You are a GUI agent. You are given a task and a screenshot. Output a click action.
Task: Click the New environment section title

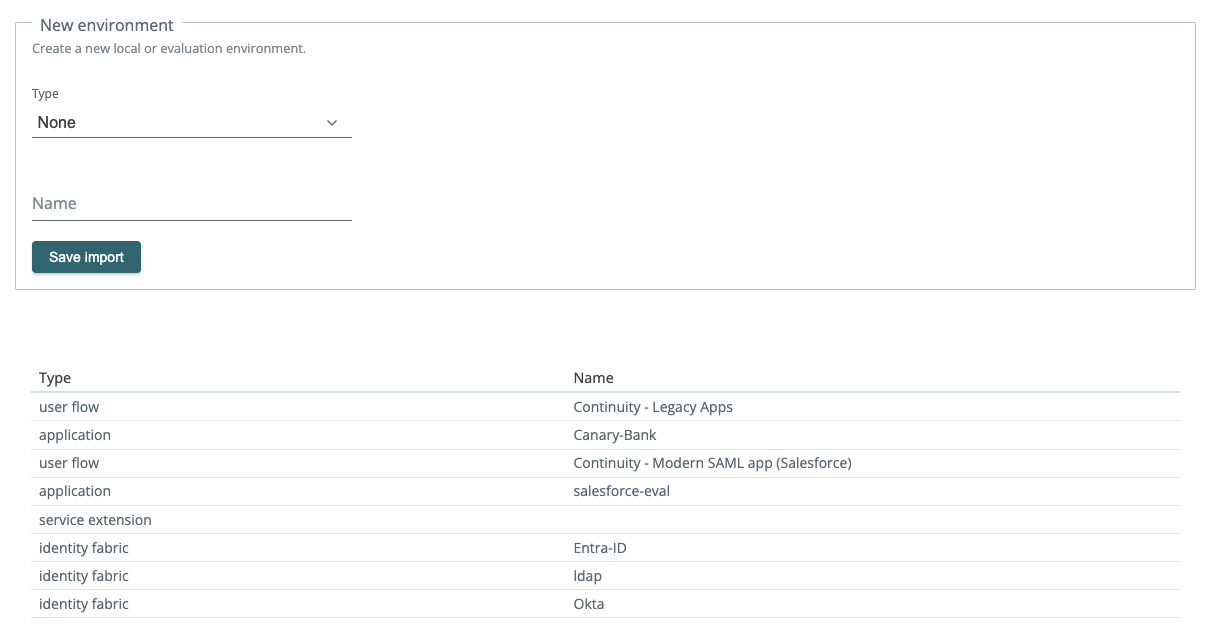(x=107, y=25)
